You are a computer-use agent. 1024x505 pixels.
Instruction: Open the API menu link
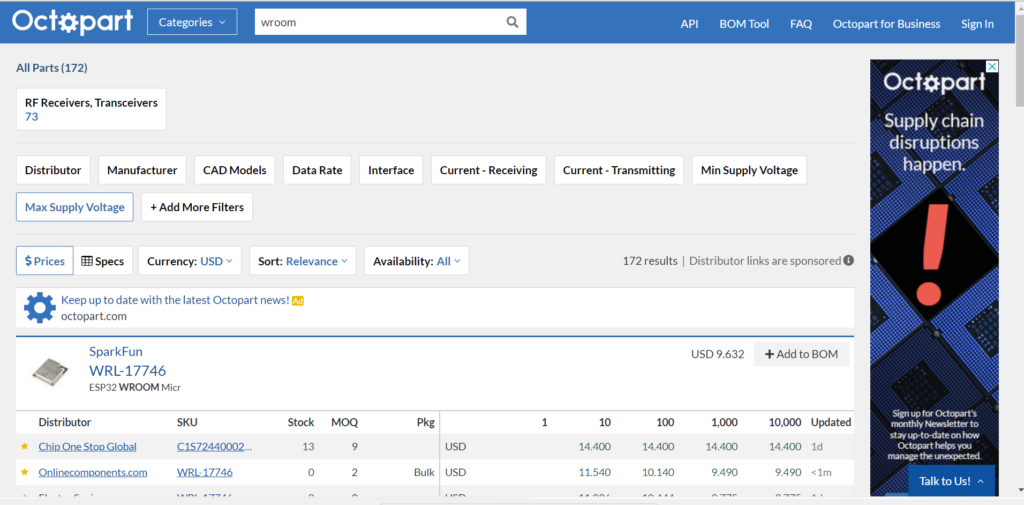pos(689,24)
